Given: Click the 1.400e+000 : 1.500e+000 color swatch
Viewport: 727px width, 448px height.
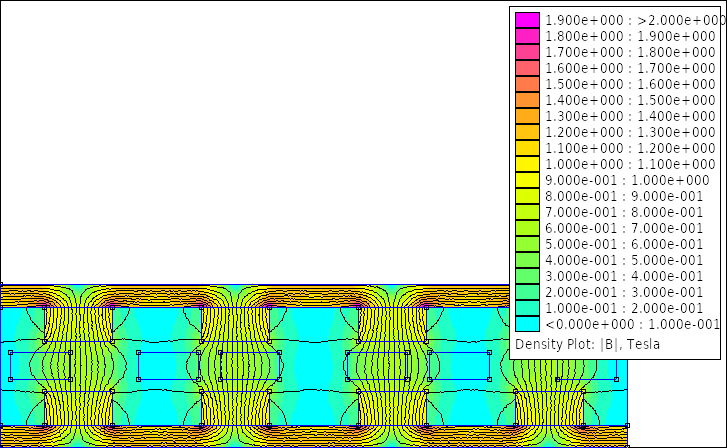Looking at the screenshot, I should point(527,100).
